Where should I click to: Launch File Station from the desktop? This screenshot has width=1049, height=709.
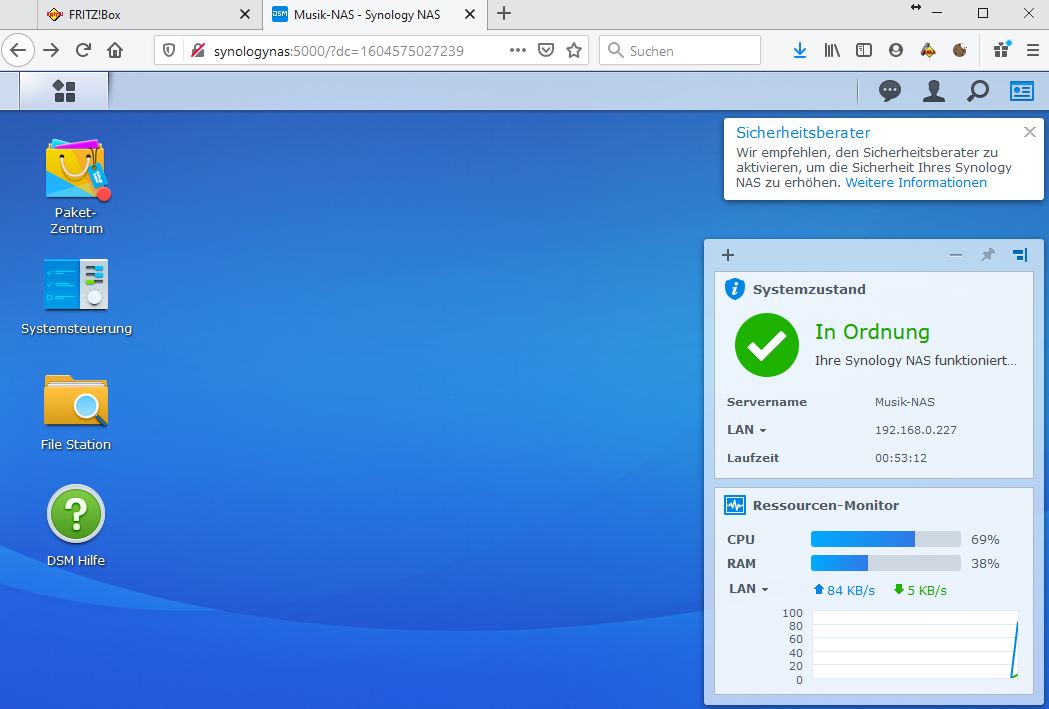coord(76,401)
